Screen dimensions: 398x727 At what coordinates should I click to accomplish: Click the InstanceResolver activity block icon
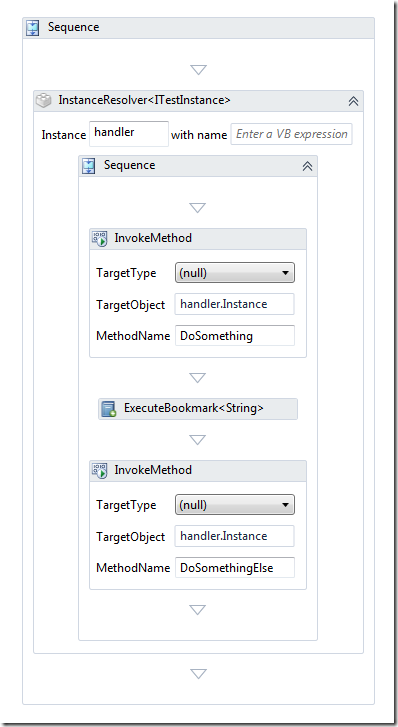(44, 100)
